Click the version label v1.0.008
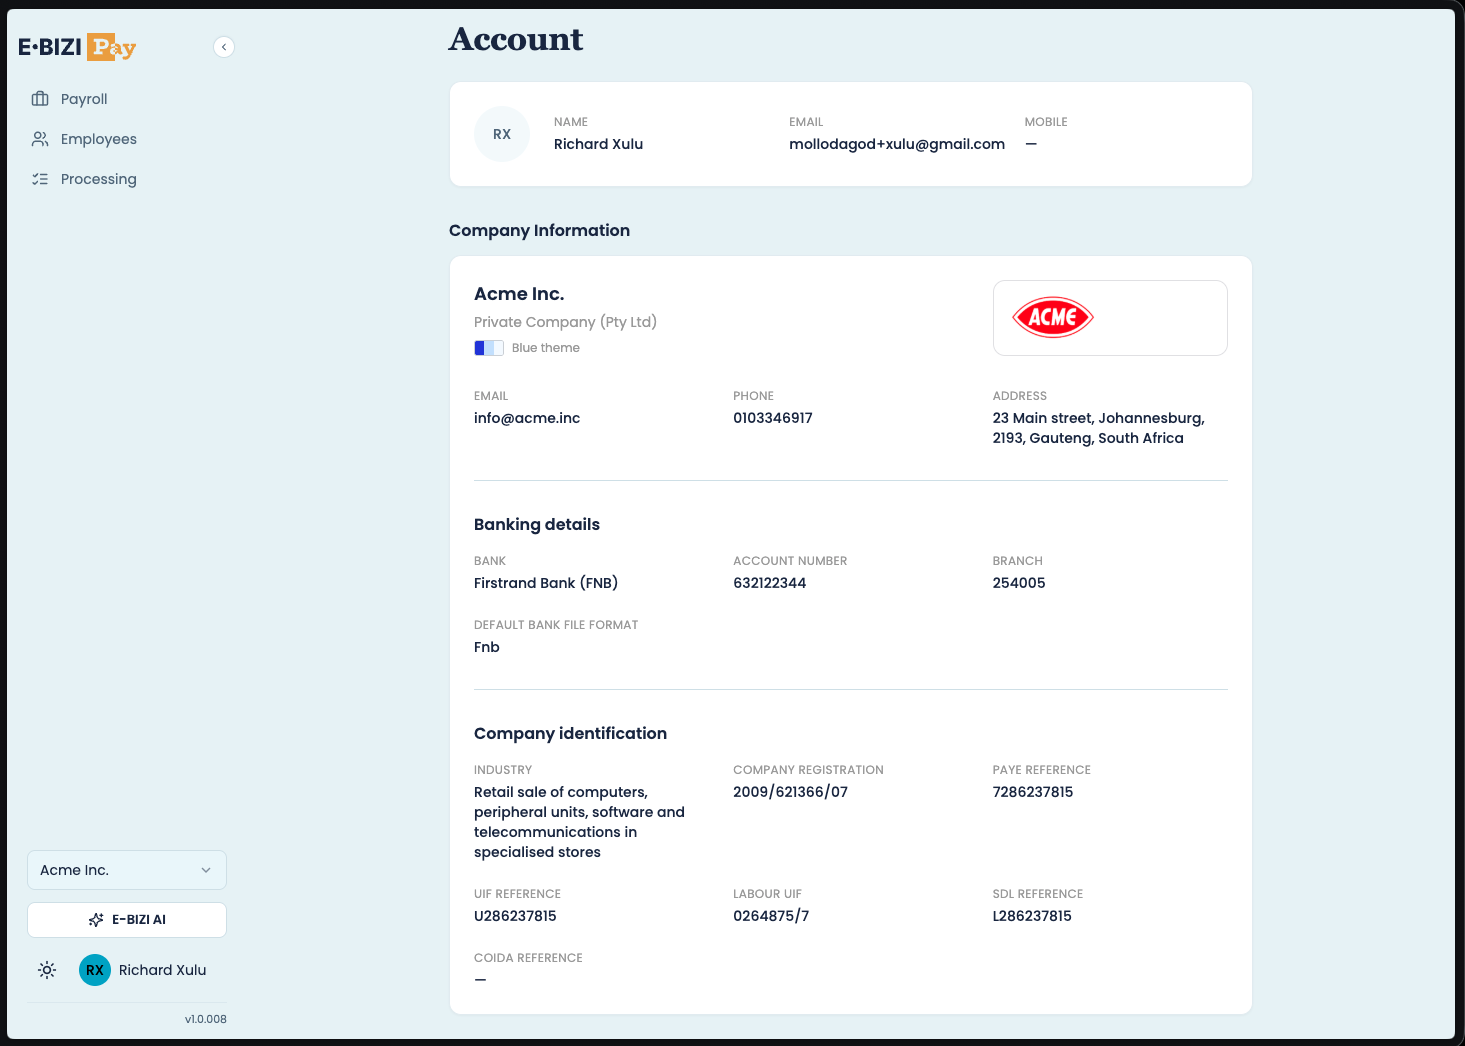The width and height of the screenshot is (1465, 1046). (206, 1019)
